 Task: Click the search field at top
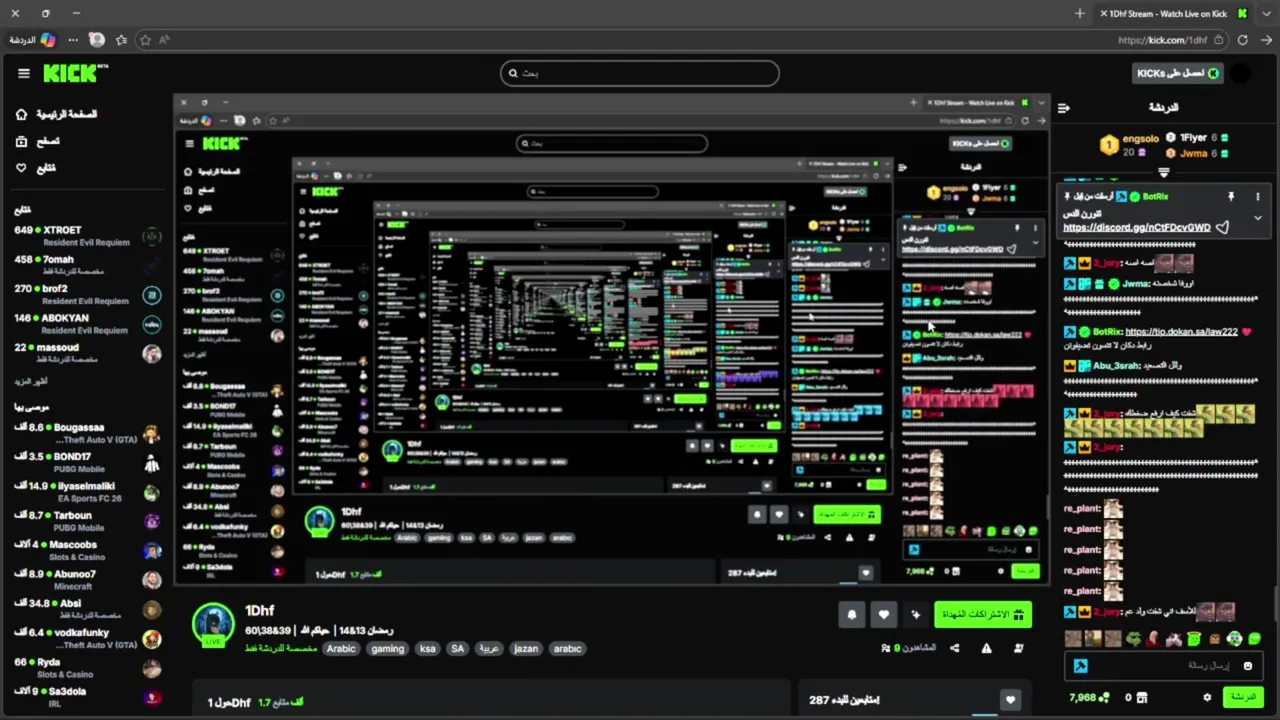640,73
